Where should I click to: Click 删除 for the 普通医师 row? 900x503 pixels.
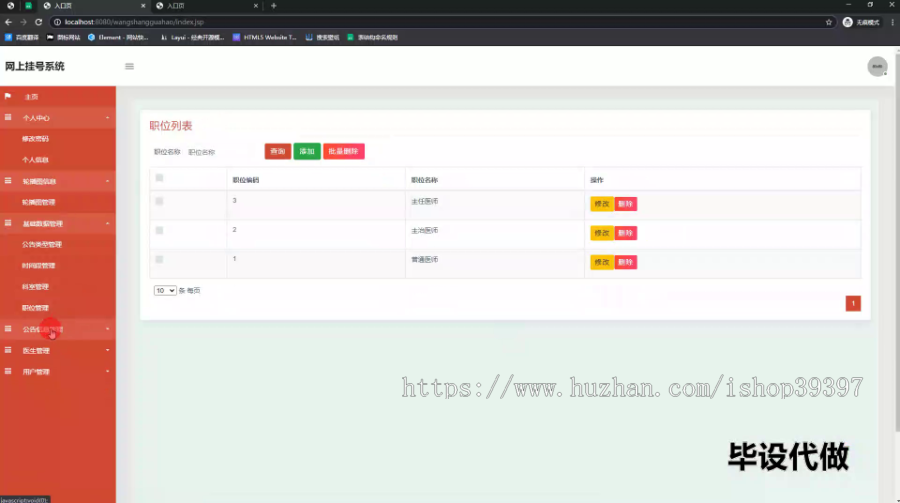click(625, 262)
